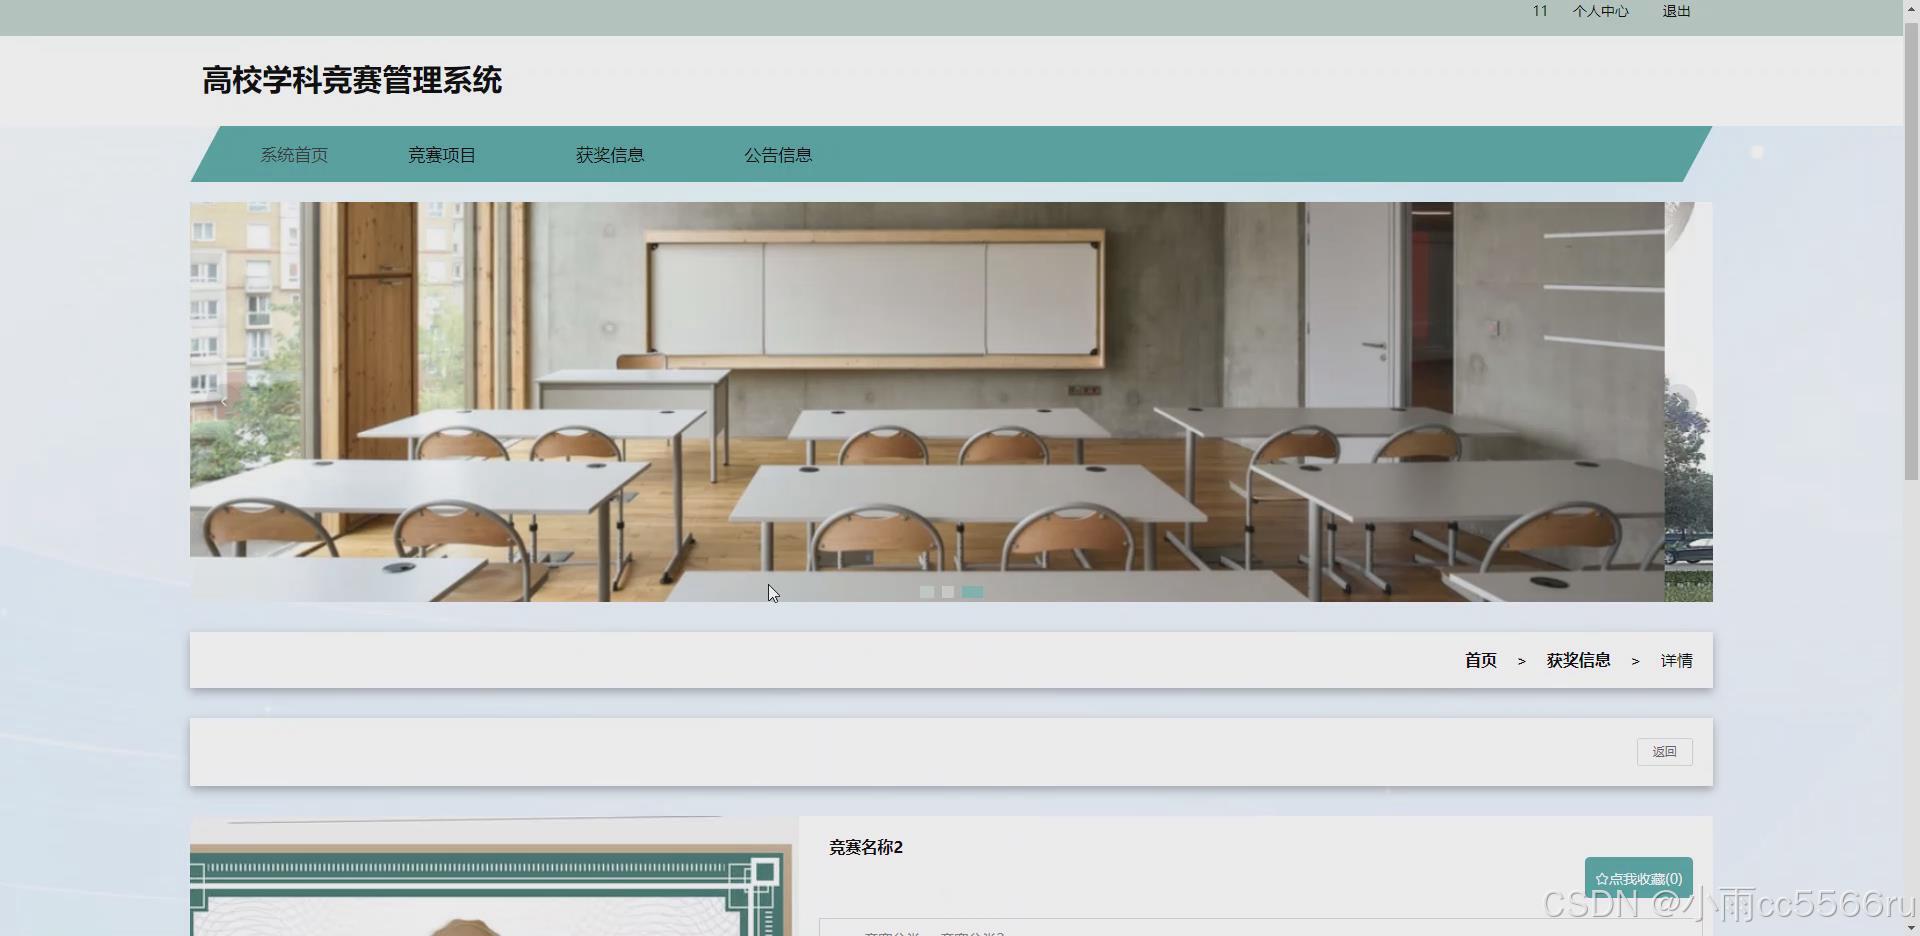
Task: Click the 竞赛名称2 heading
Action: click(x=866, y=847)
